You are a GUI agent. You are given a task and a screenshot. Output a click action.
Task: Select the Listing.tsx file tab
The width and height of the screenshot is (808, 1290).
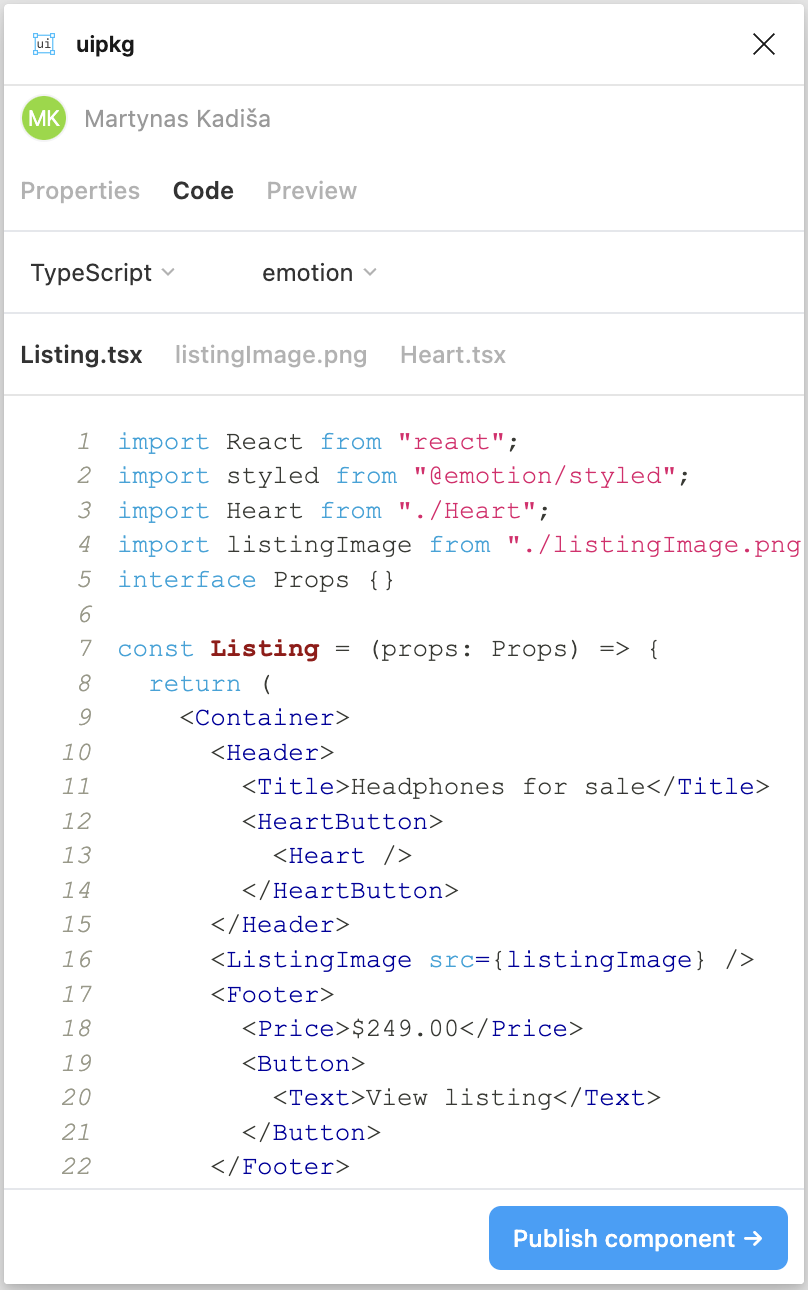pyautogui.click(x=81, y=355)
